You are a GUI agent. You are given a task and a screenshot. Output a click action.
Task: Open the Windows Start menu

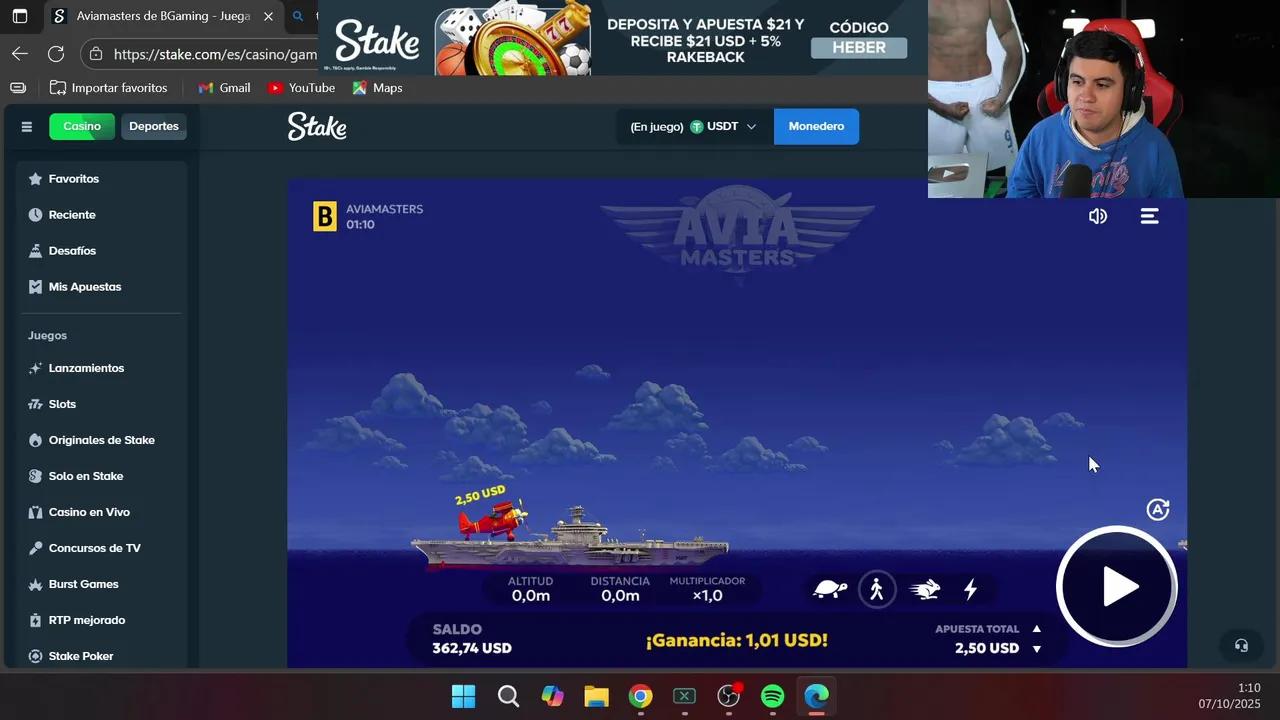[x=464, y=696]
